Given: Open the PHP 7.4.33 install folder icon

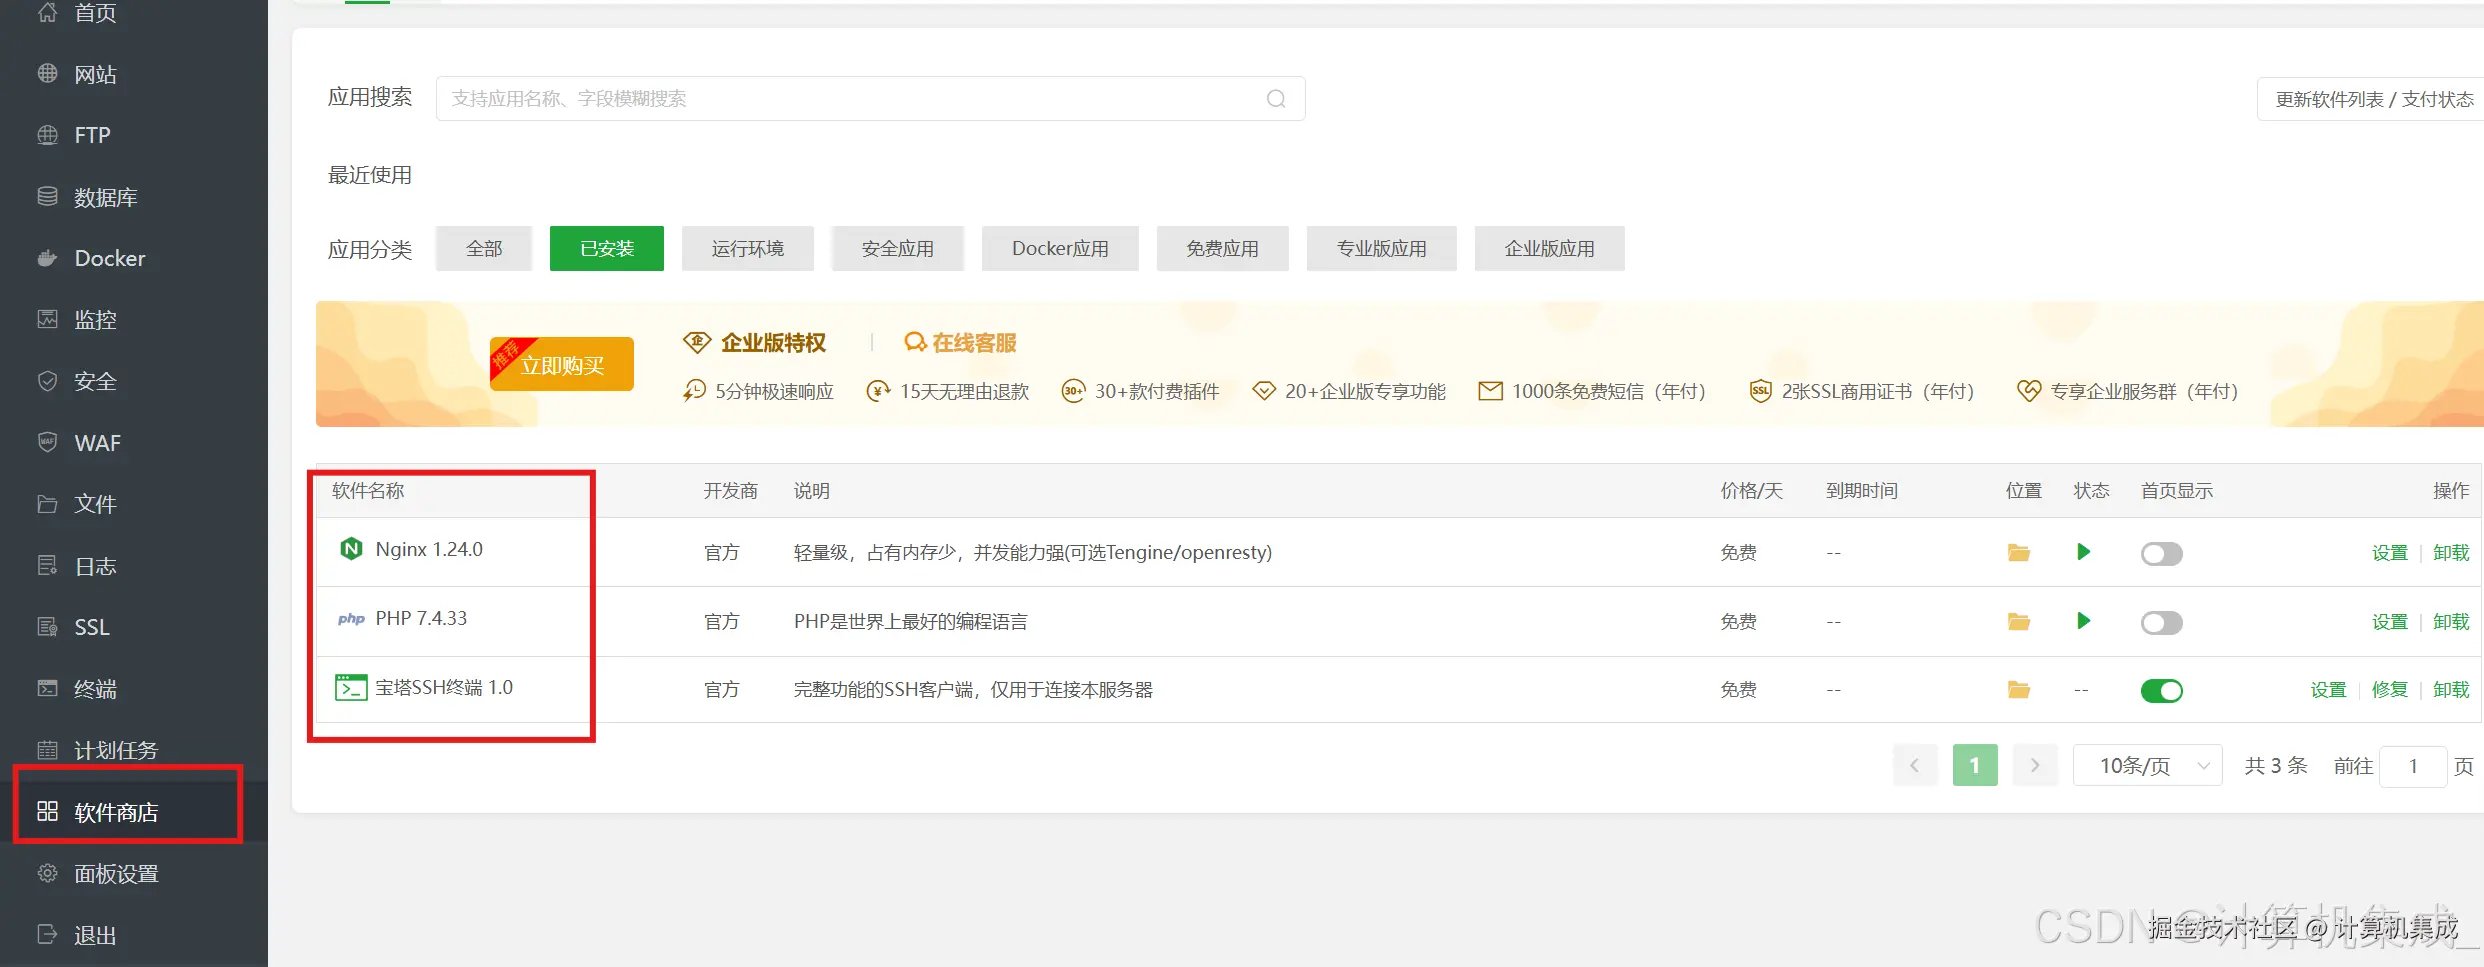Looking at the screenshot, I should click(x=2019, y=622).
